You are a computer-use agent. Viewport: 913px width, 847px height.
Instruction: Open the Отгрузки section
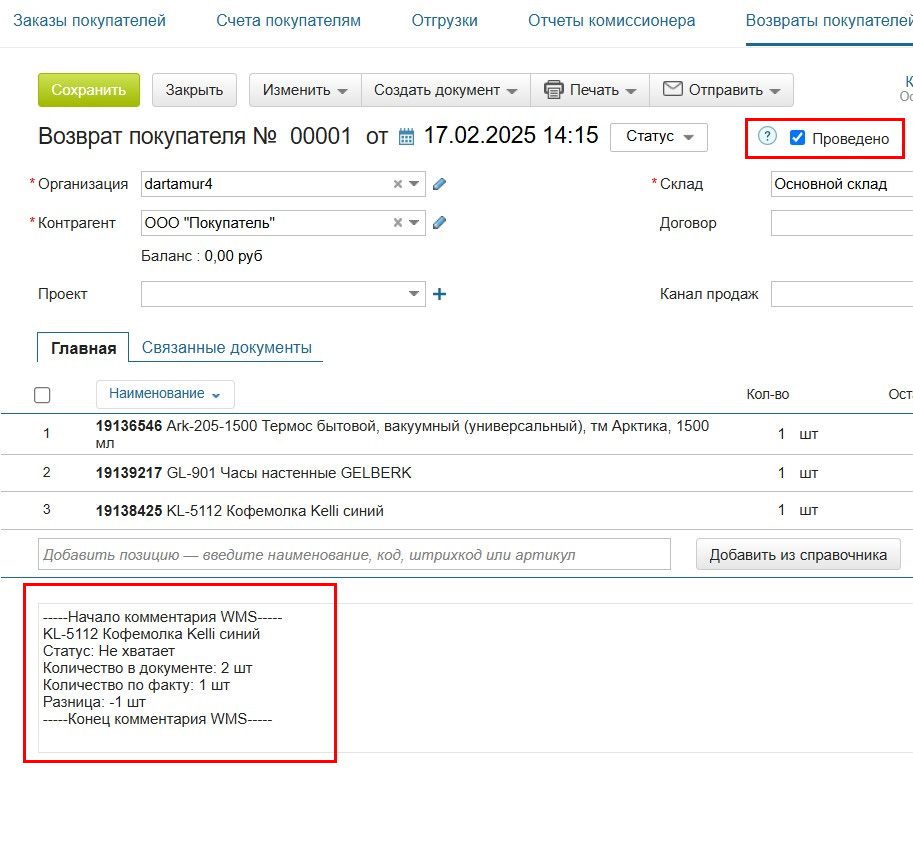(x=444, y=20)
